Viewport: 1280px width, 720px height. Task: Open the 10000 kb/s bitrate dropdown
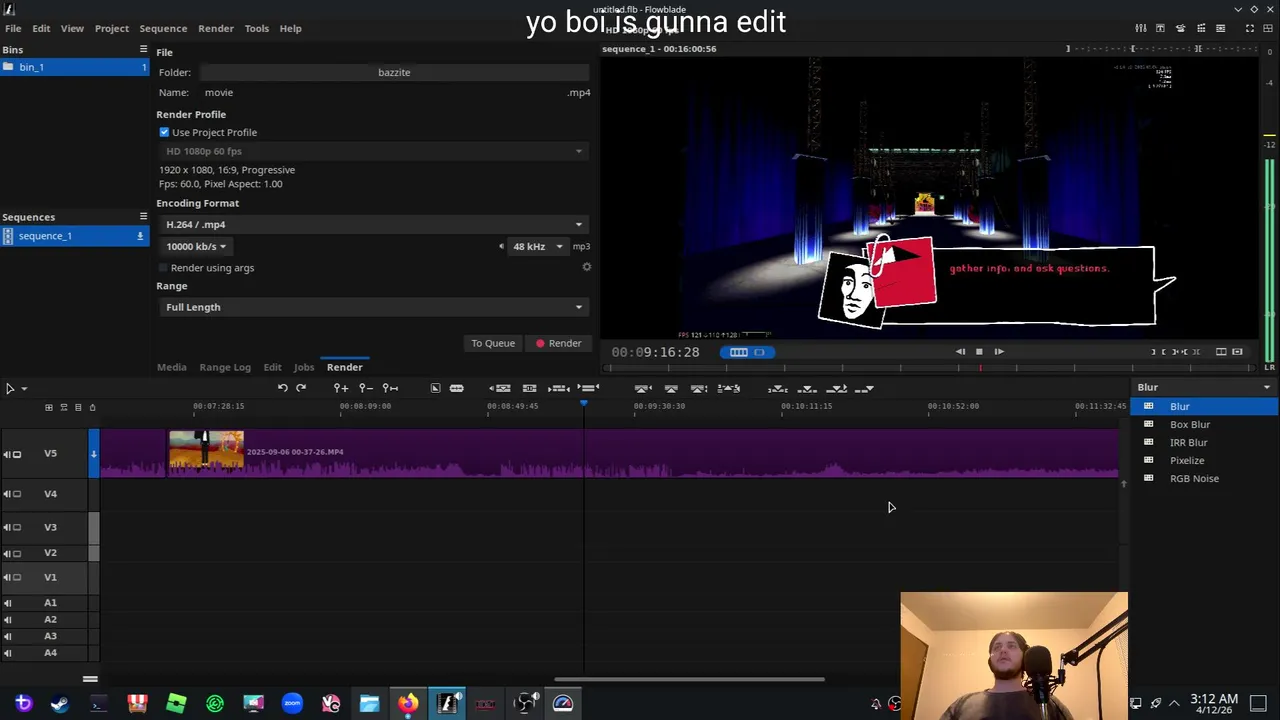(196, 246)
